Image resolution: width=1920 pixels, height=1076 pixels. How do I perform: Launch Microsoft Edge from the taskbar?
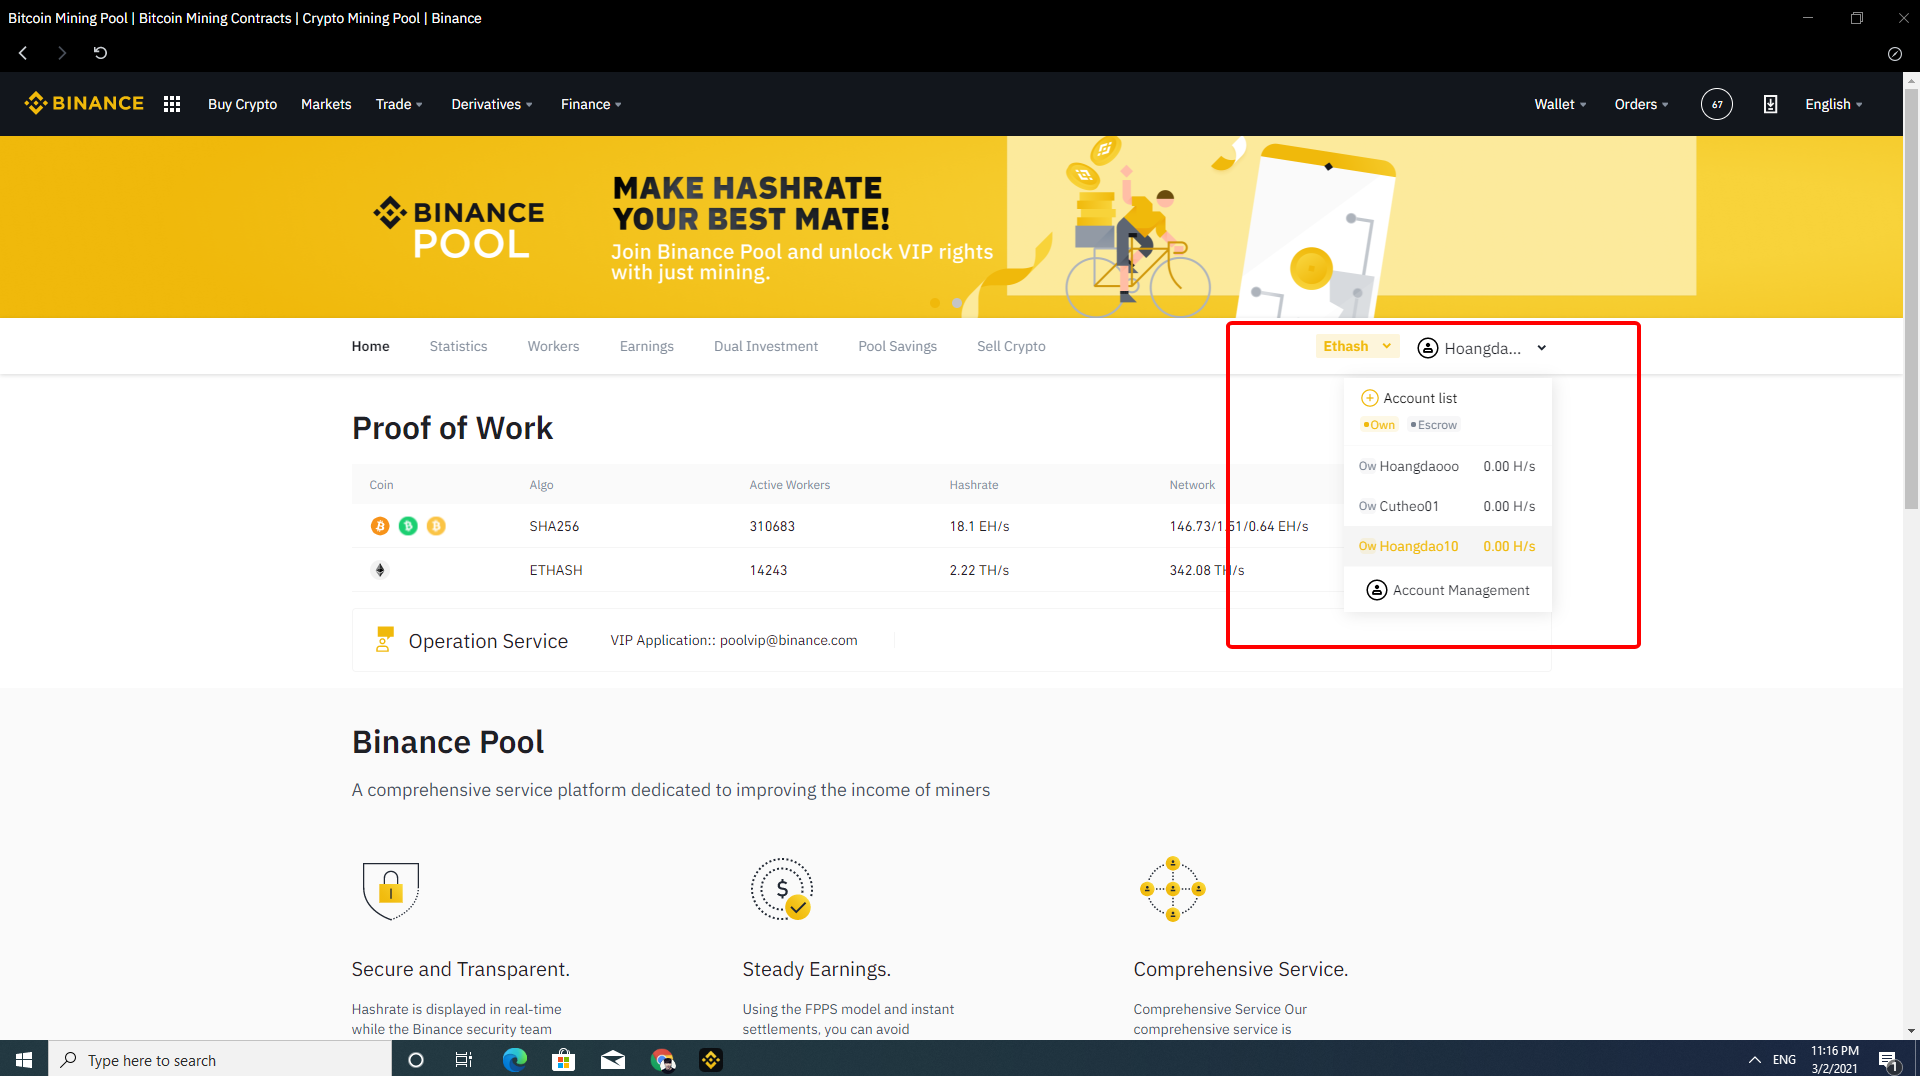coord(514,1060)
